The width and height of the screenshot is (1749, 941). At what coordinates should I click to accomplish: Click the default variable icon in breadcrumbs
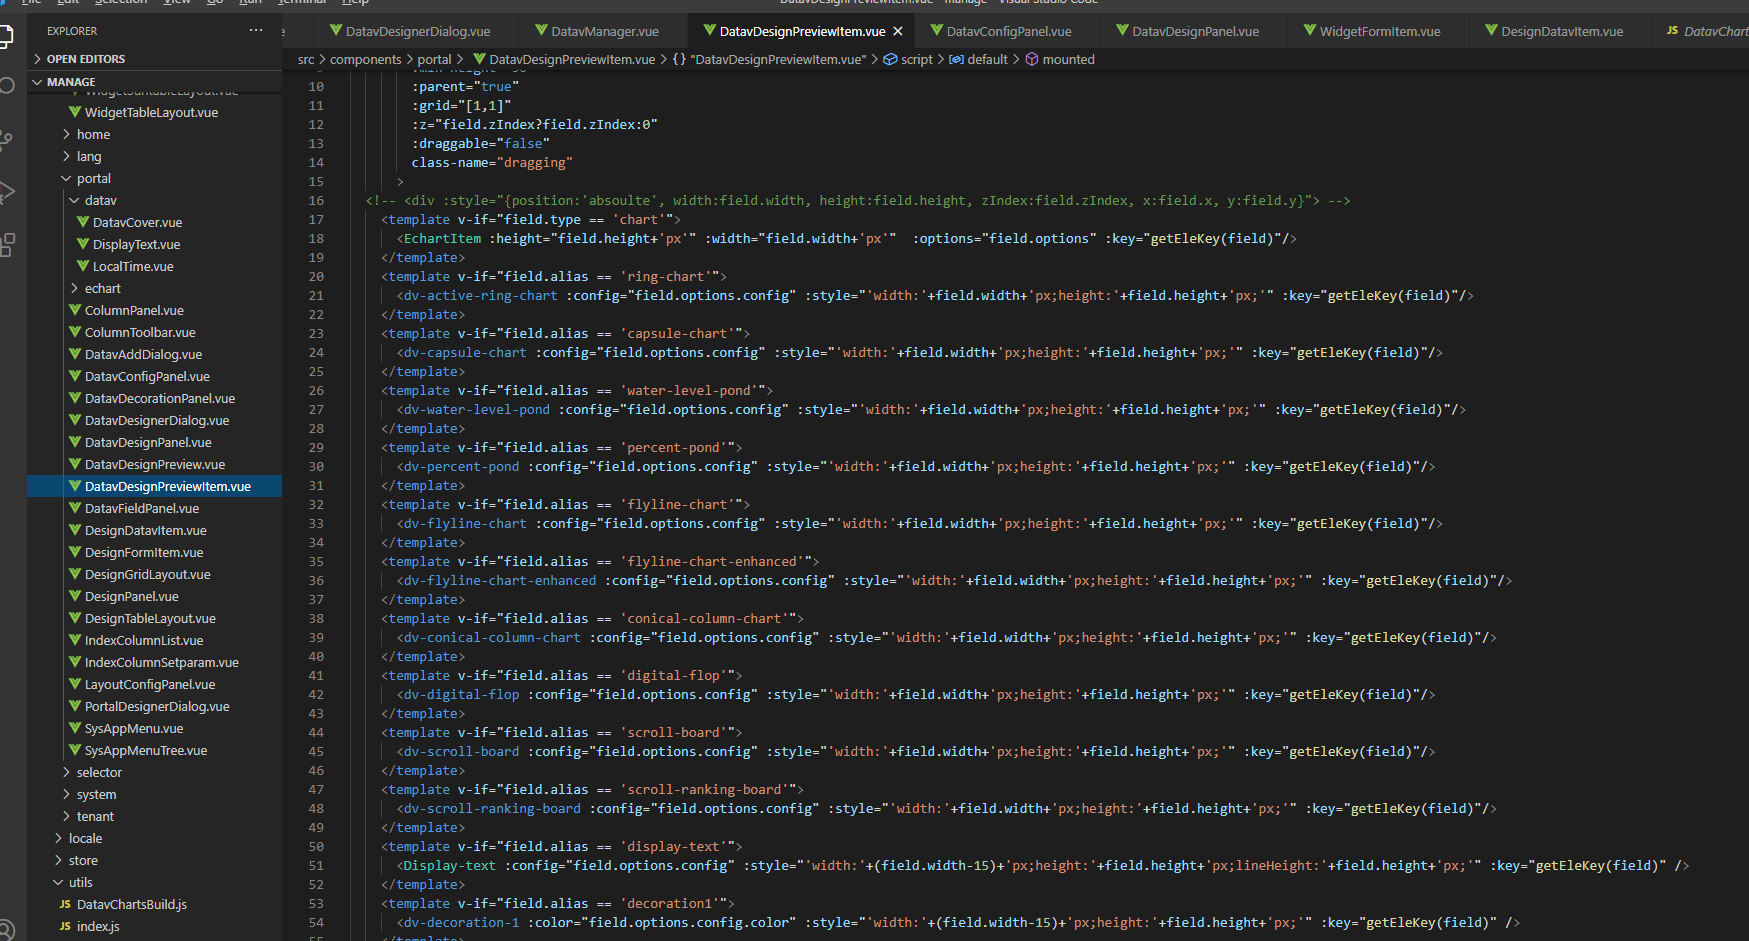(956, 59)
